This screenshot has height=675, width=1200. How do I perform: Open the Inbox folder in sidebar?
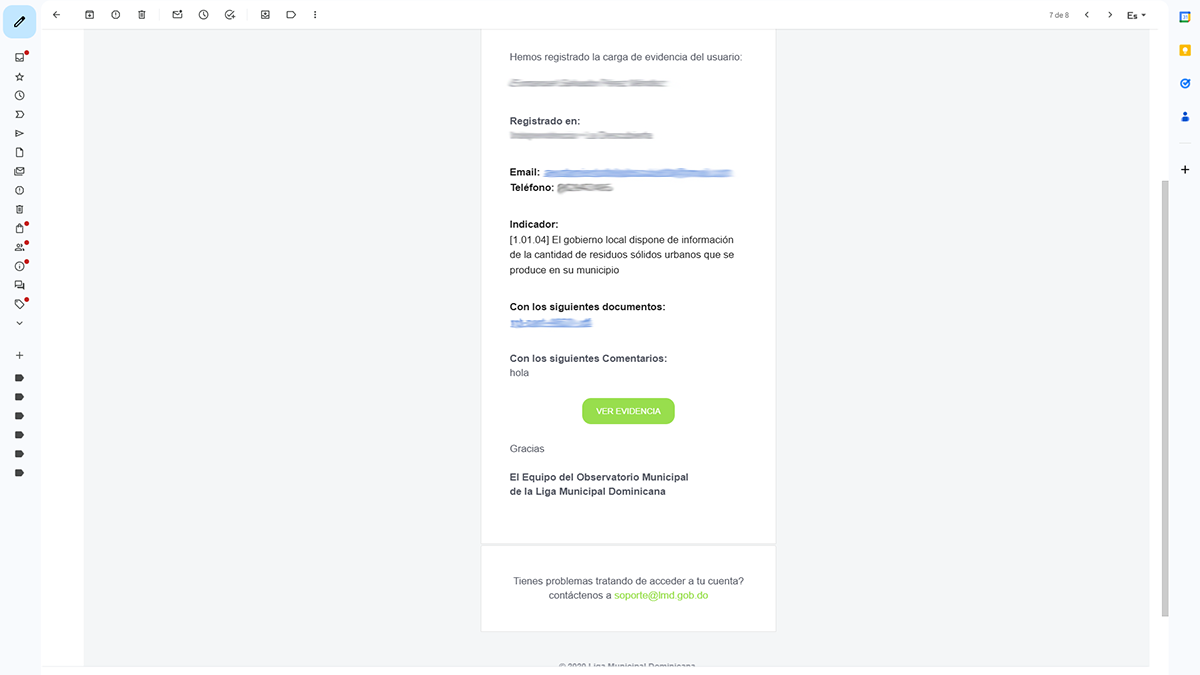19,57
